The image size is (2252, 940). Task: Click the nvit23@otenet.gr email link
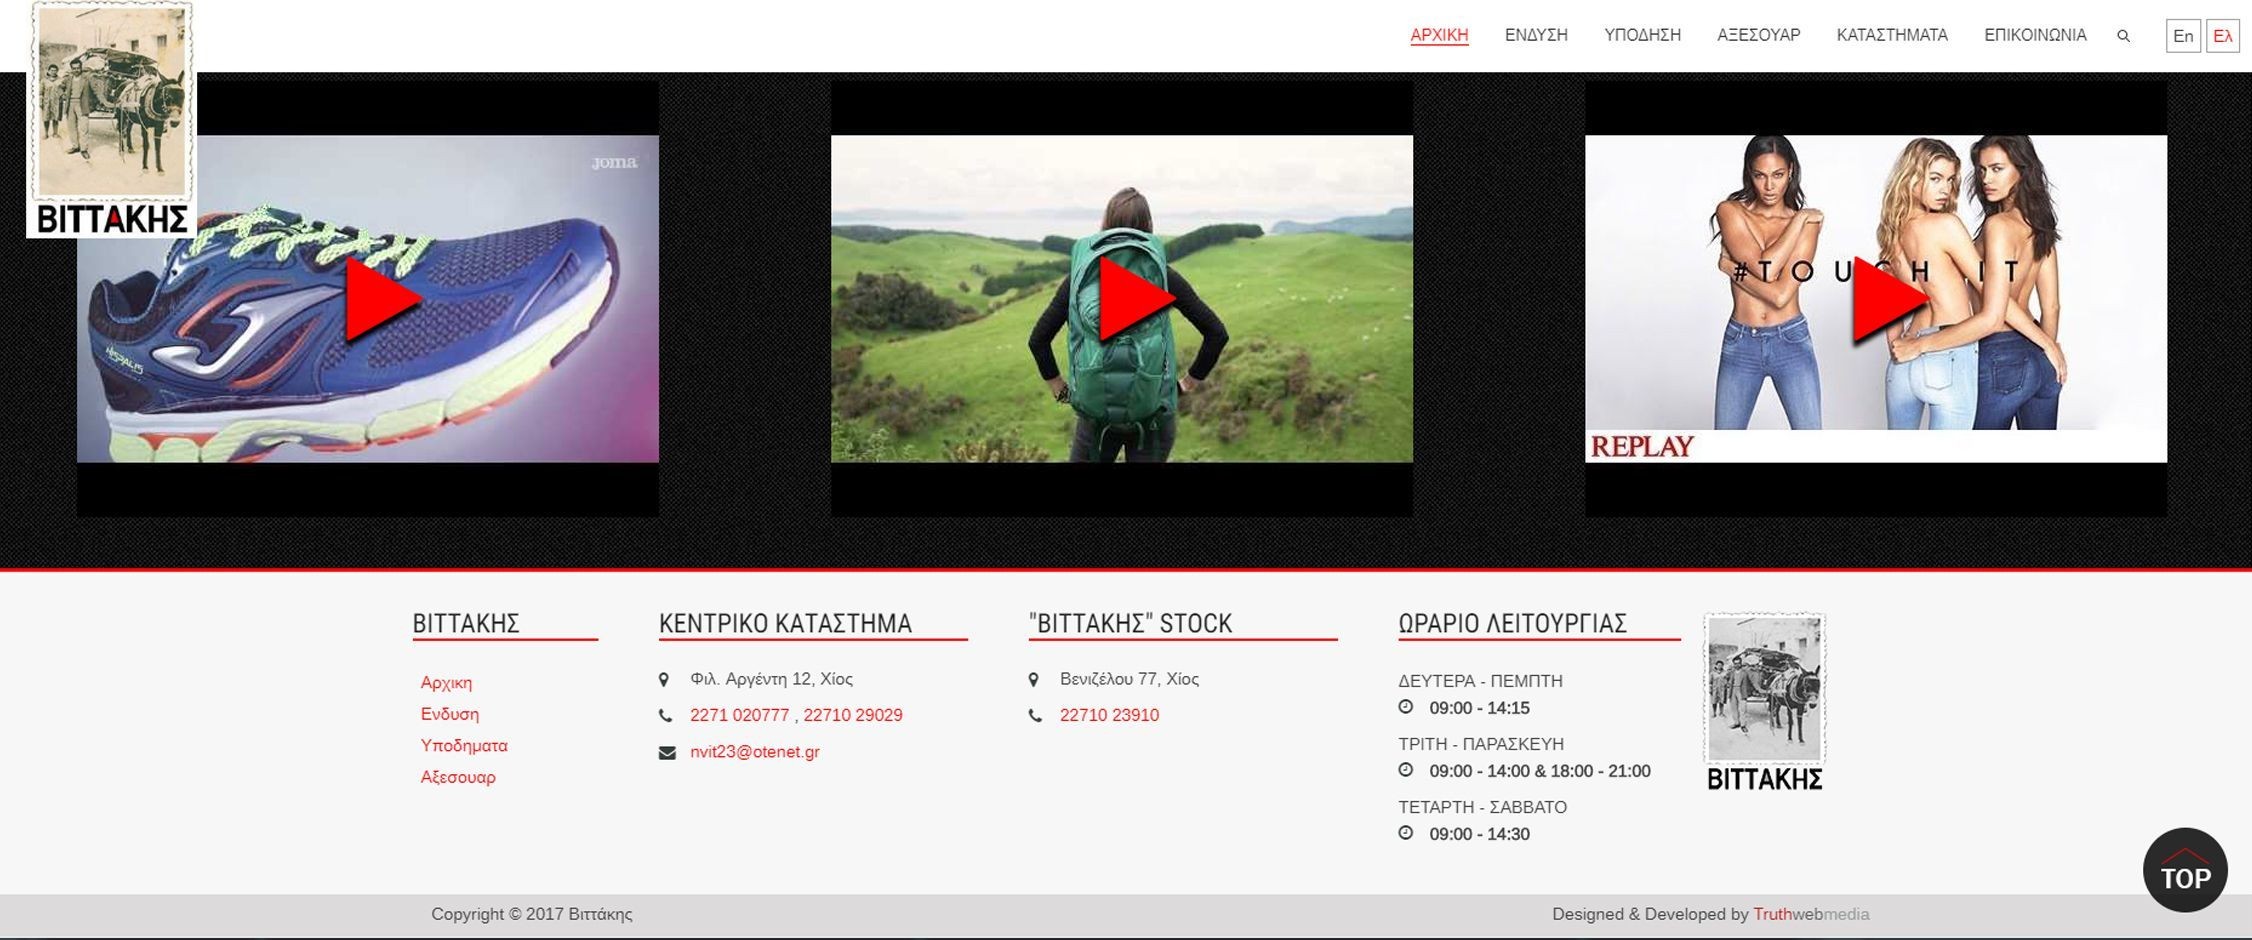(754, 752)
